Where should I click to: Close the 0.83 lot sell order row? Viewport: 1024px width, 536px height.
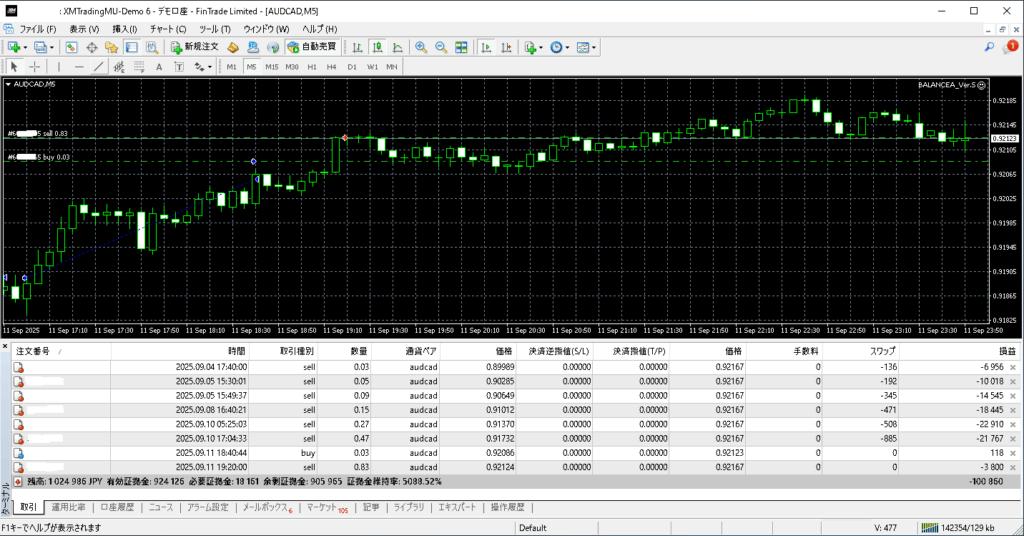click(1012, 466)
